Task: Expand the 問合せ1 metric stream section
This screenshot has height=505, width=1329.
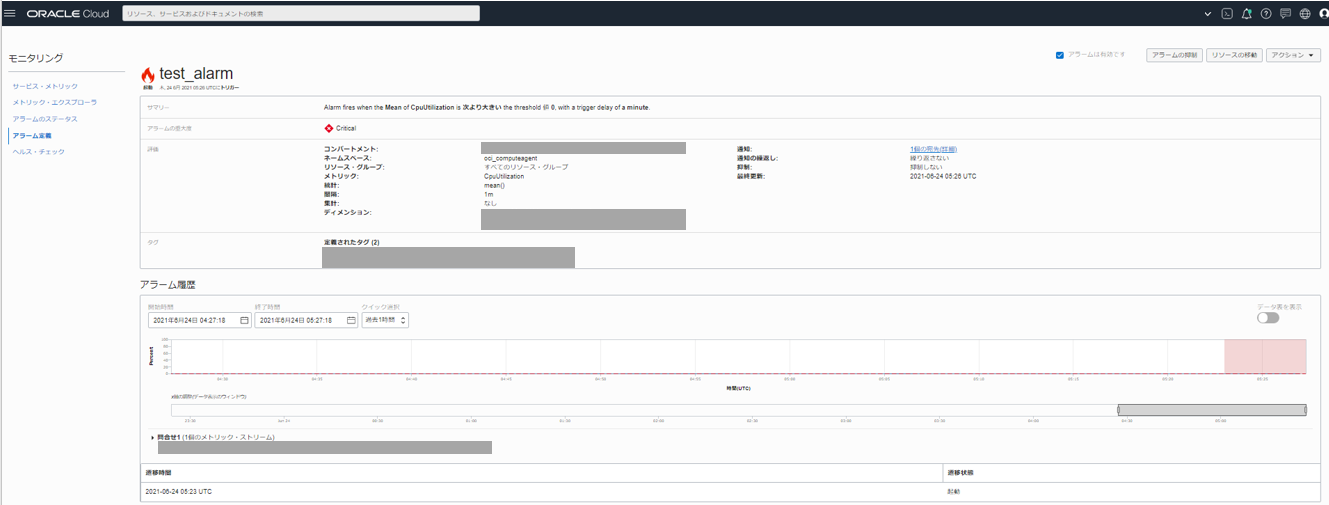Action: click(153, 437)
